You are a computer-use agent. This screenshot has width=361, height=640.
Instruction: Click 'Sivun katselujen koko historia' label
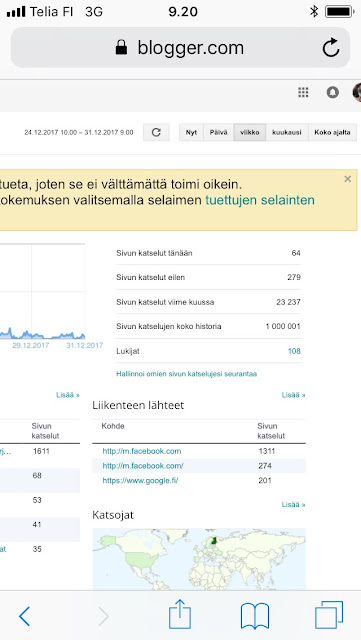coord(169,326)
